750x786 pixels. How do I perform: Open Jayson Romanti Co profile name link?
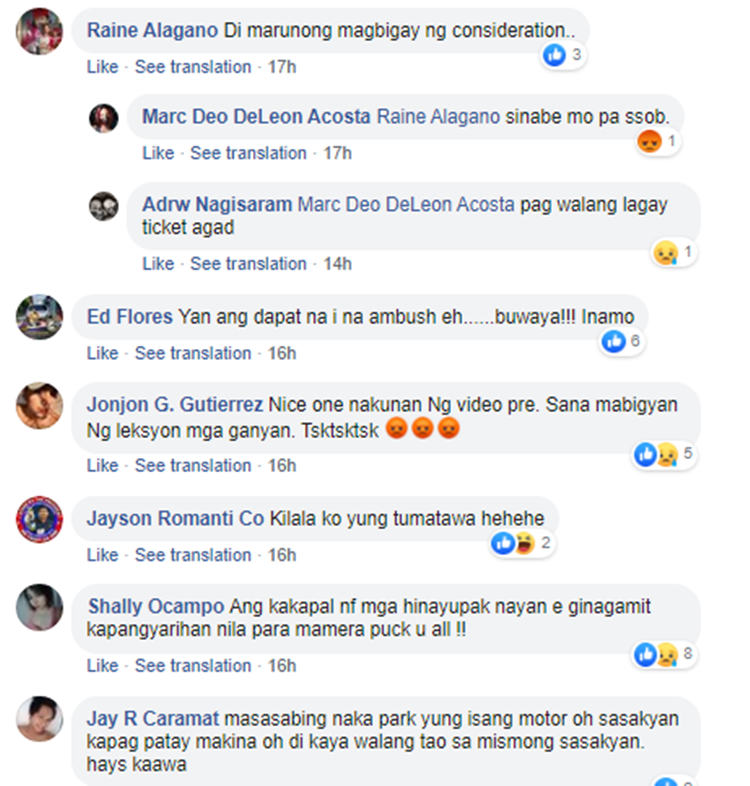click(x=175, y=518)
